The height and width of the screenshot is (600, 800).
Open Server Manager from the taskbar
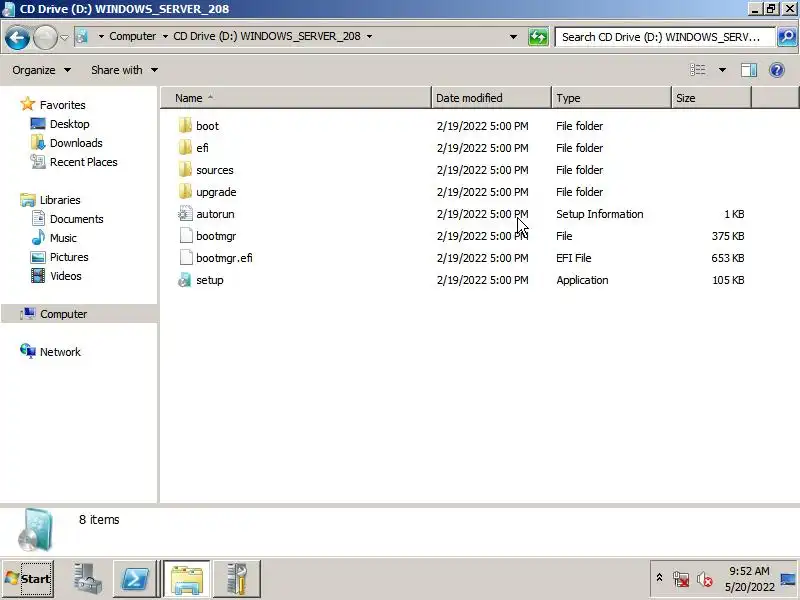pos(87,579)
